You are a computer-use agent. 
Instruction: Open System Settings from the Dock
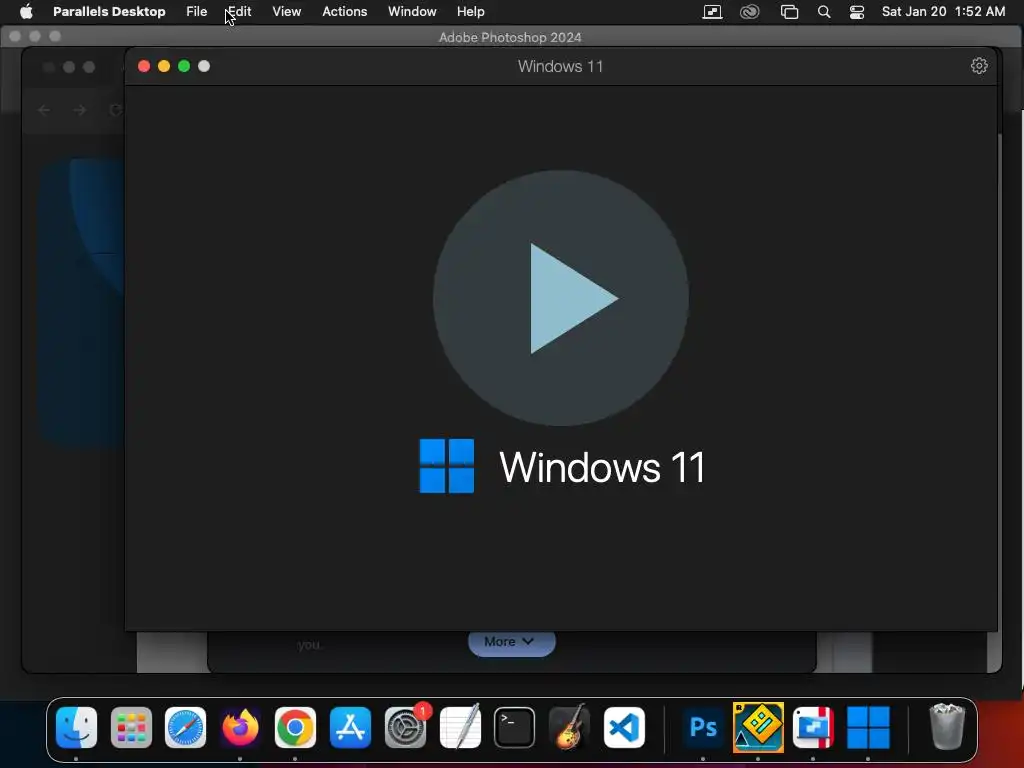coord(406,728)
